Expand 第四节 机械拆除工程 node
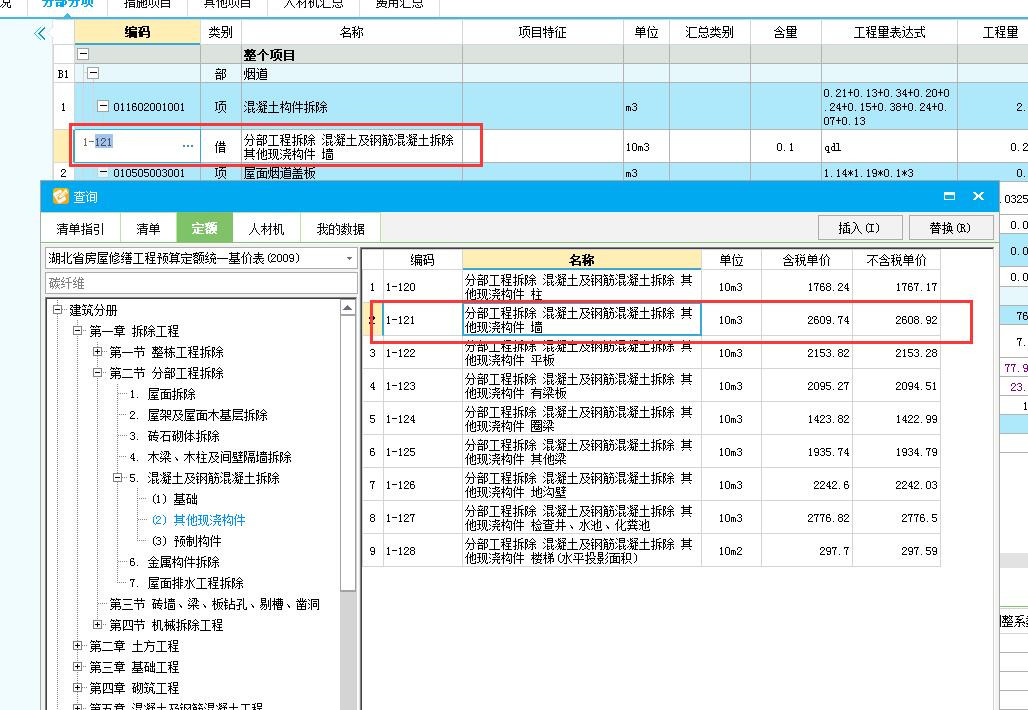This screenshot has height=710, width=1028. pyautogui.click(x=97, y=624)
